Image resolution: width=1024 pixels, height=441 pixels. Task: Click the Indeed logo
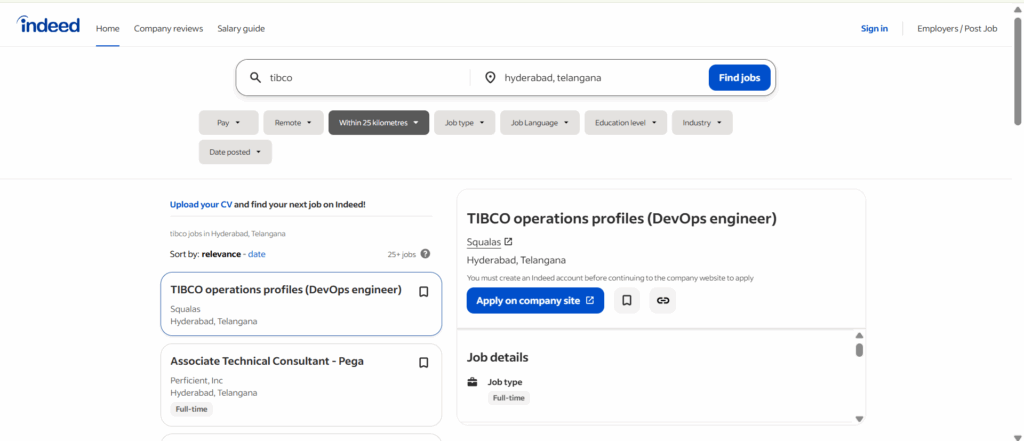(48, 25)
